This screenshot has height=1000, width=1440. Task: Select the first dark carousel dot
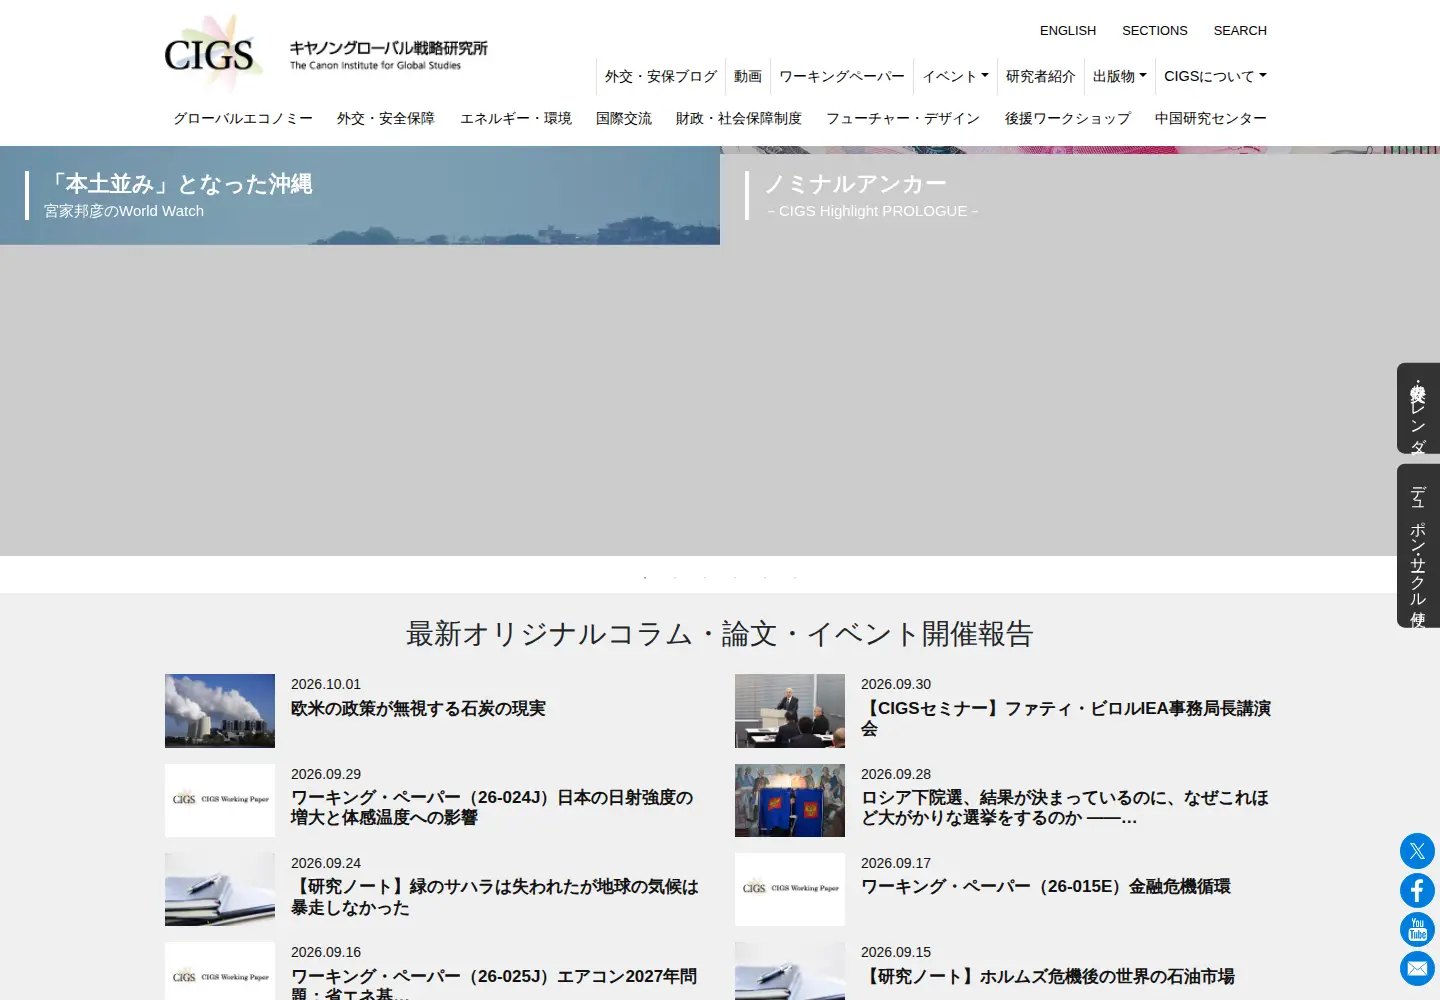(645, 577)
